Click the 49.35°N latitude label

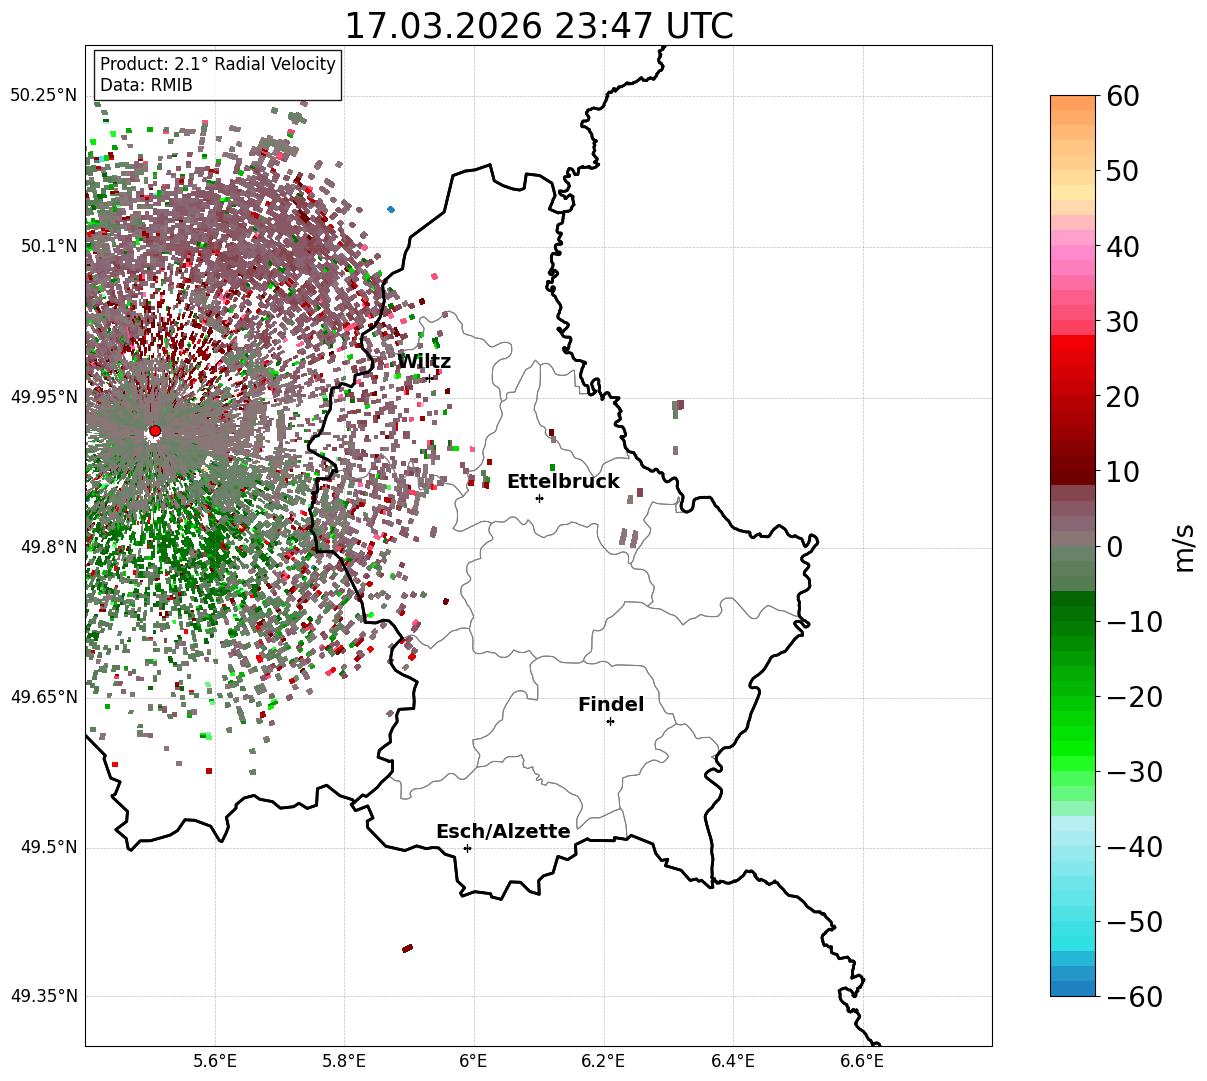(43, 996)
